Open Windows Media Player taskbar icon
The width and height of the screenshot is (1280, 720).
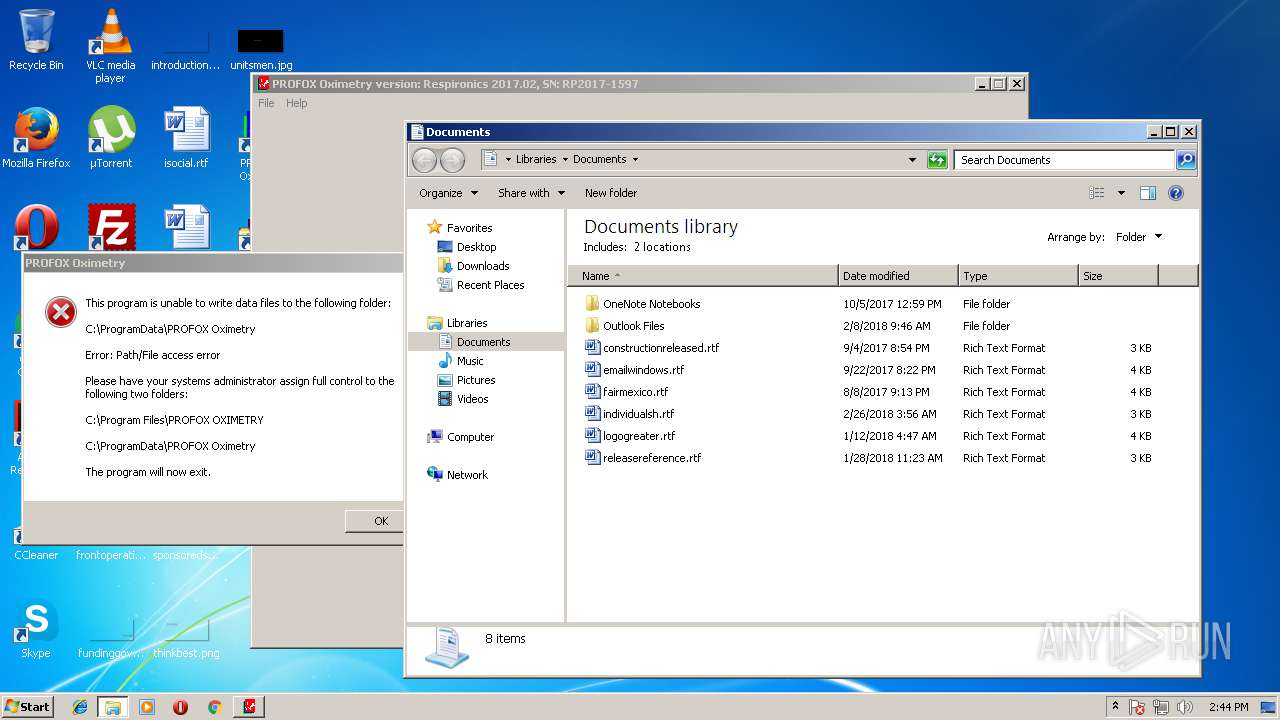[147, 707]
